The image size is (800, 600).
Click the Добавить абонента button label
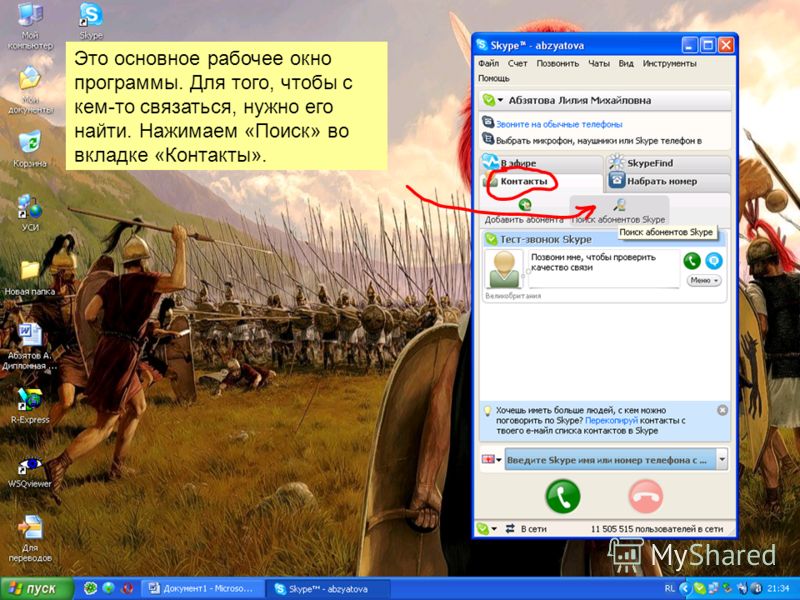pos(524,219)
